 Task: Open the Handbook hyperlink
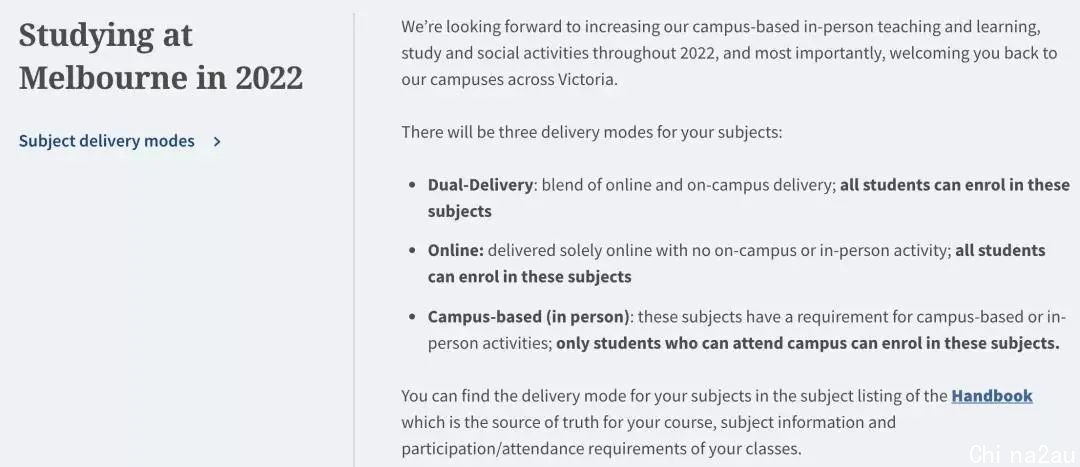click(x=992, y=396)
